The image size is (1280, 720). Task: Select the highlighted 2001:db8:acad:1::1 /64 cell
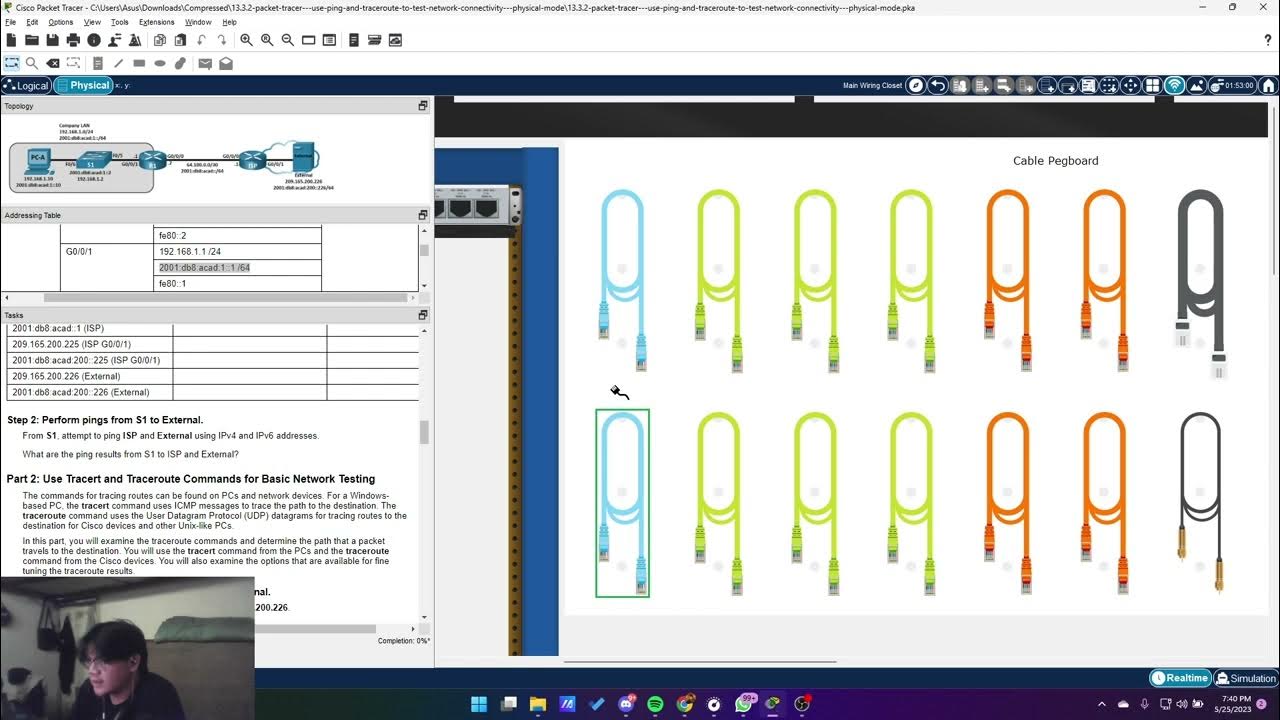click(x=239, y=268)
